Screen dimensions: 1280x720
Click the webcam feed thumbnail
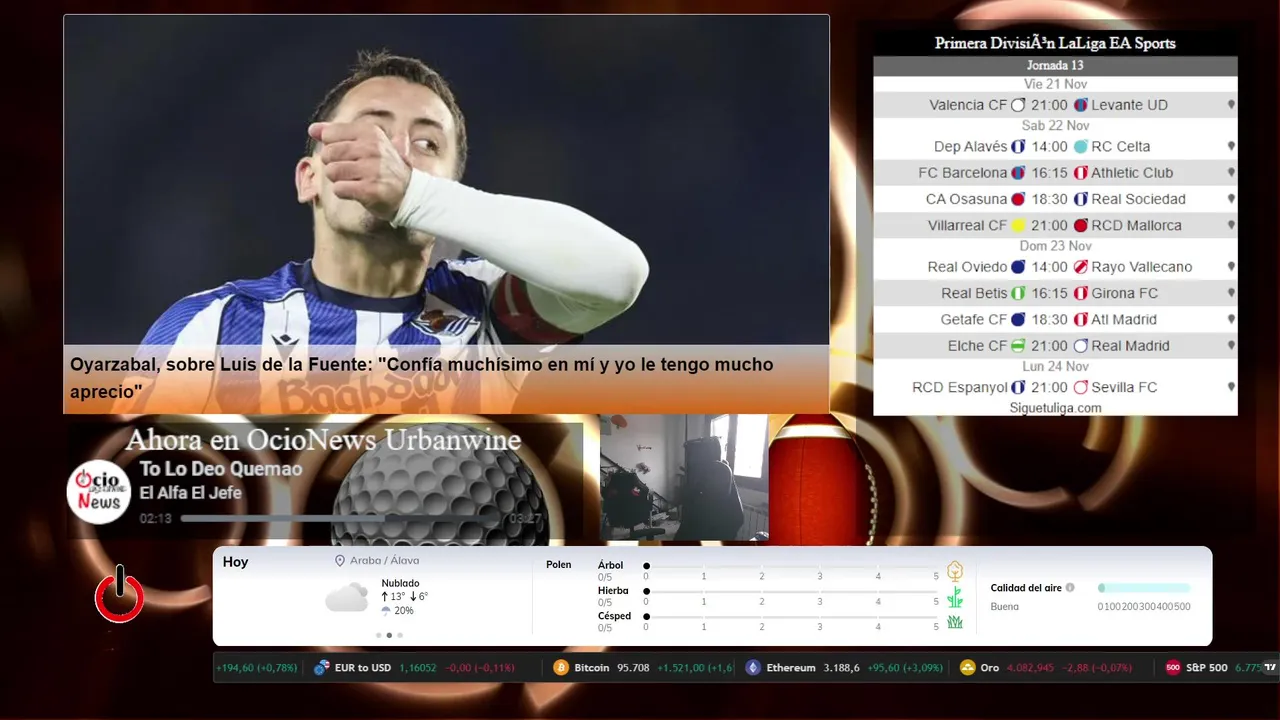coord(684,478)
